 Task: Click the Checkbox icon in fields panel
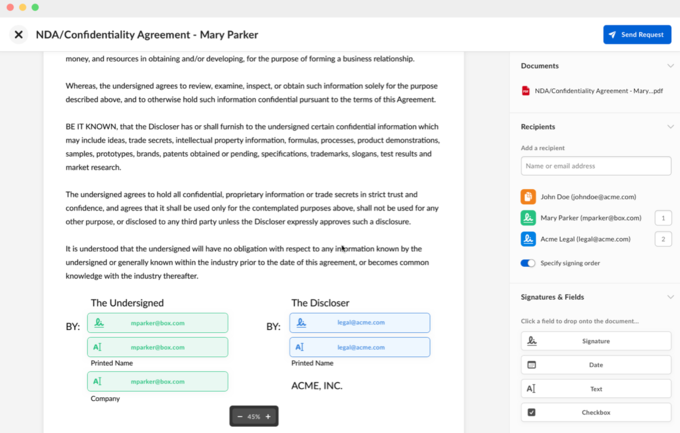coord(532,412)
